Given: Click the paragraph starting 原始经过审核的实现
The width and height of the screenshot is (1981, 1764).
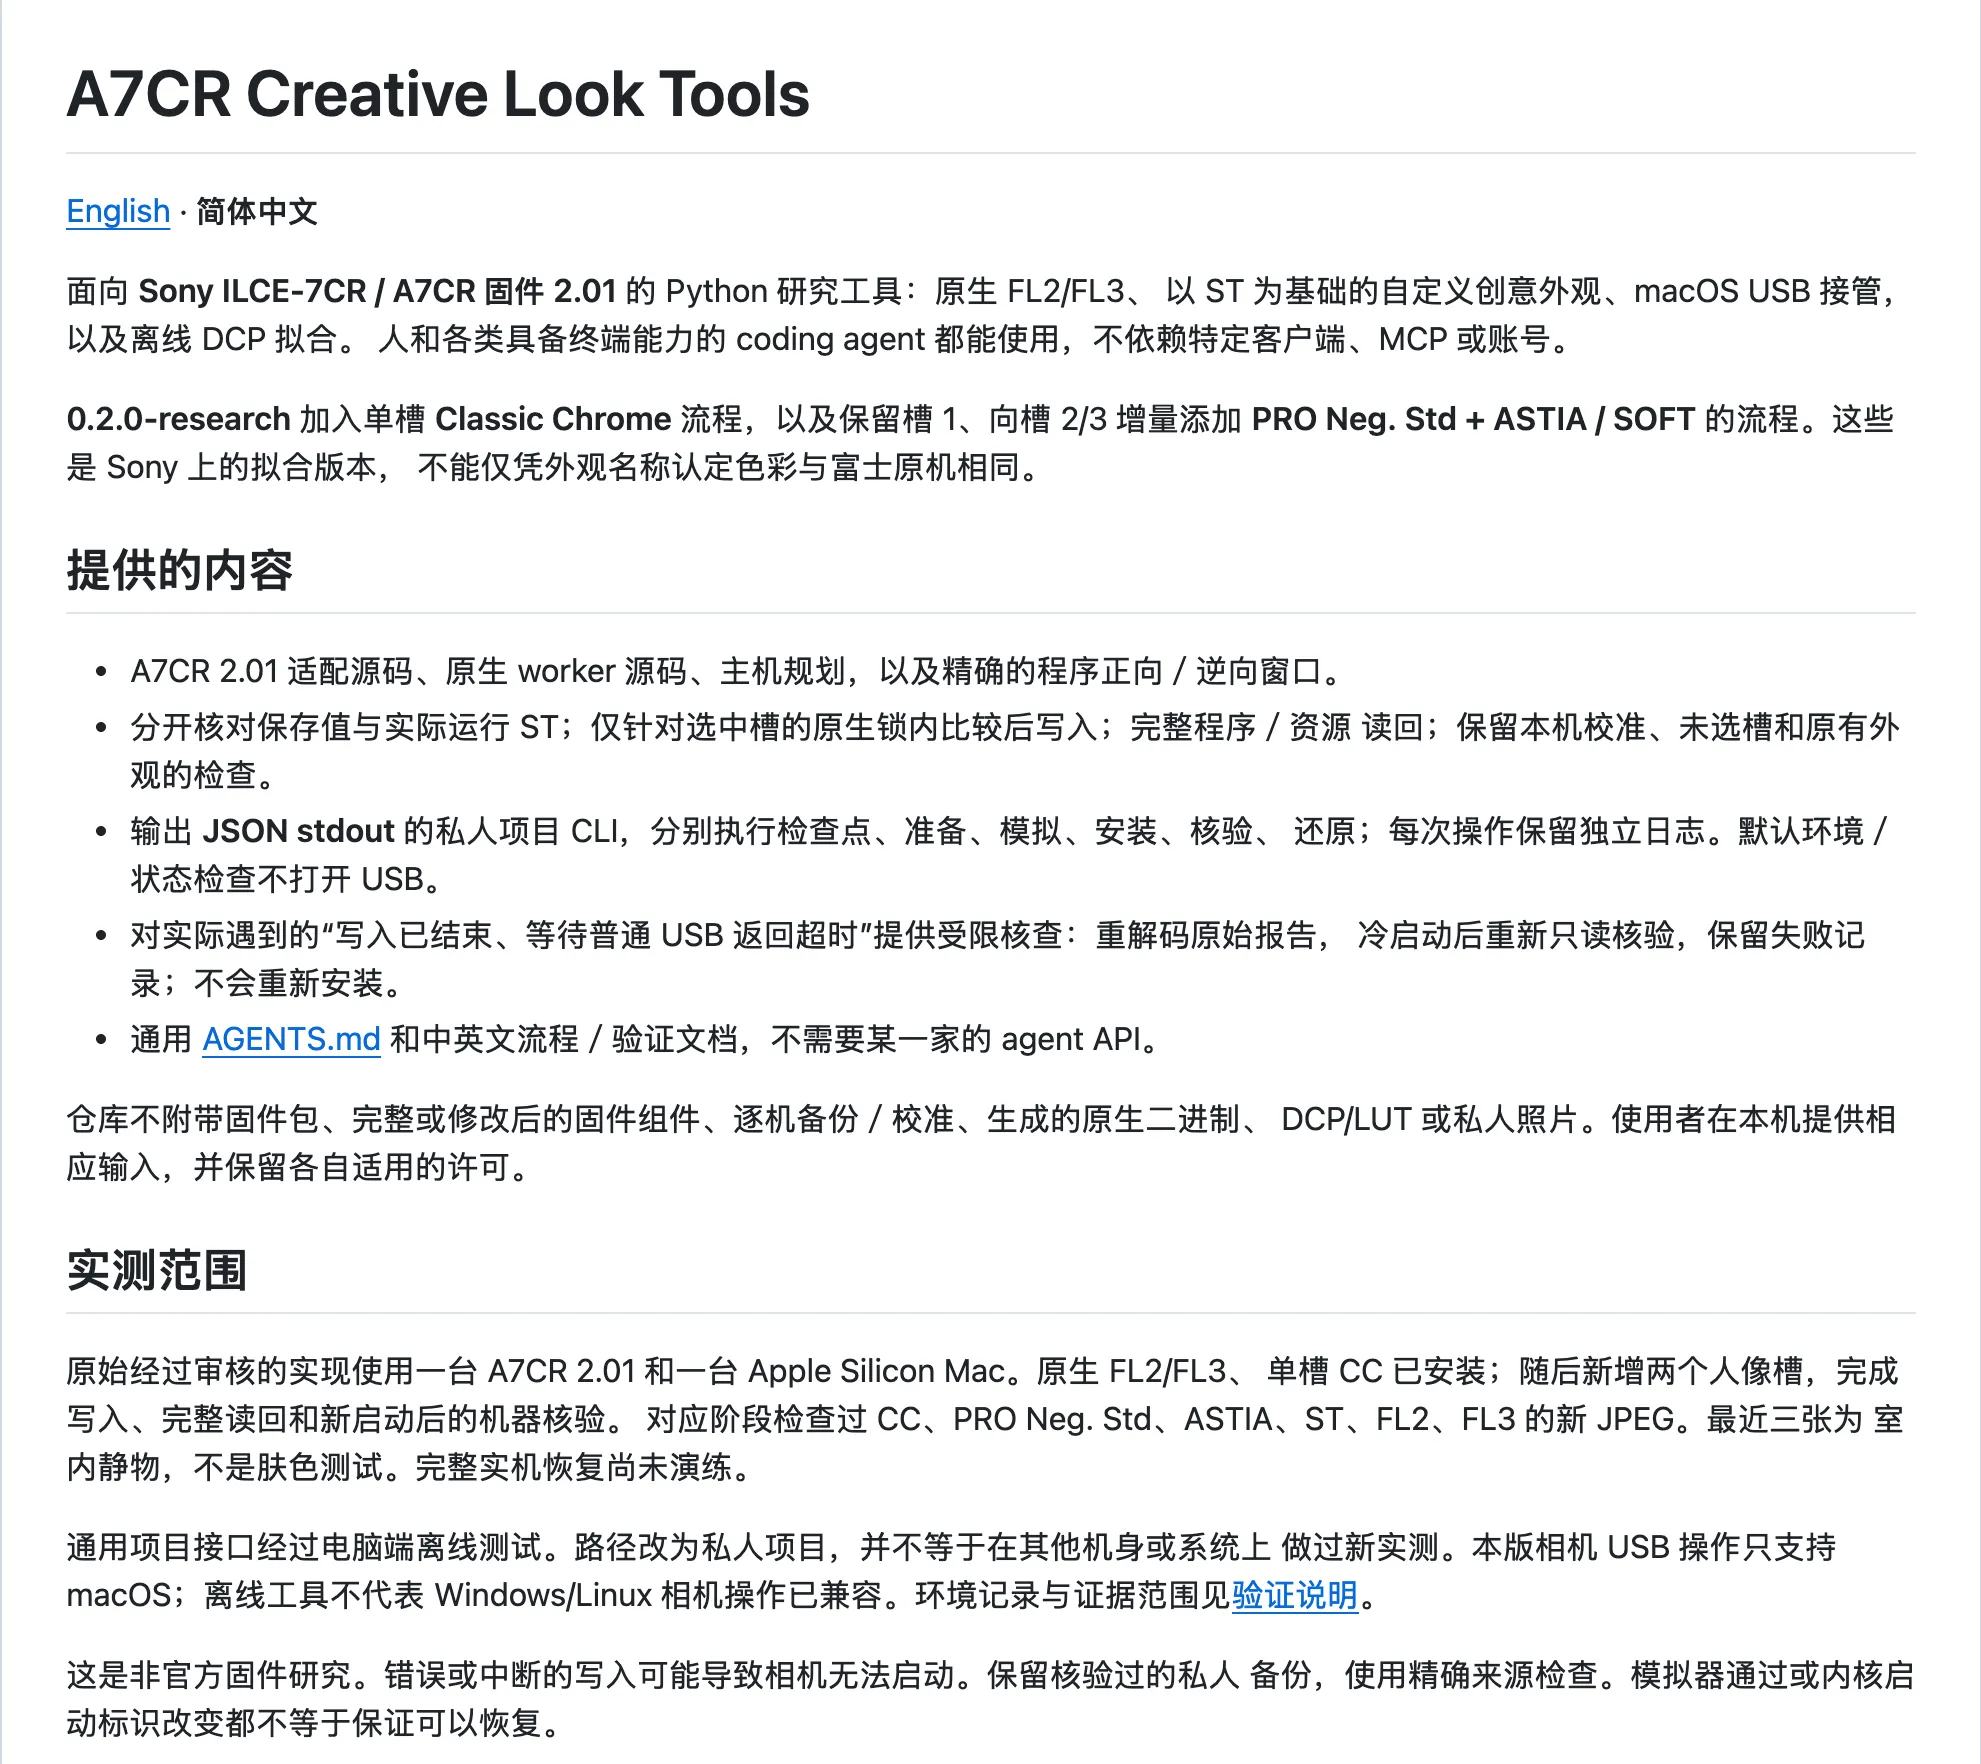Looking at the screenshot, I should (985, 1419).
